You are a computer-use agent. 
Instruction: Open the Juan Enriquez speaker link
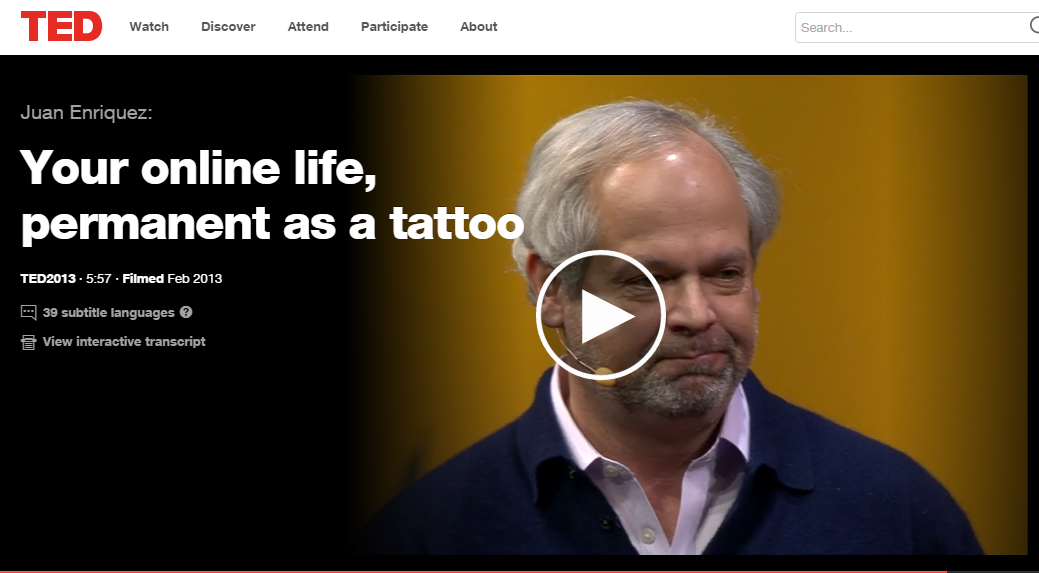coord(86,112)
